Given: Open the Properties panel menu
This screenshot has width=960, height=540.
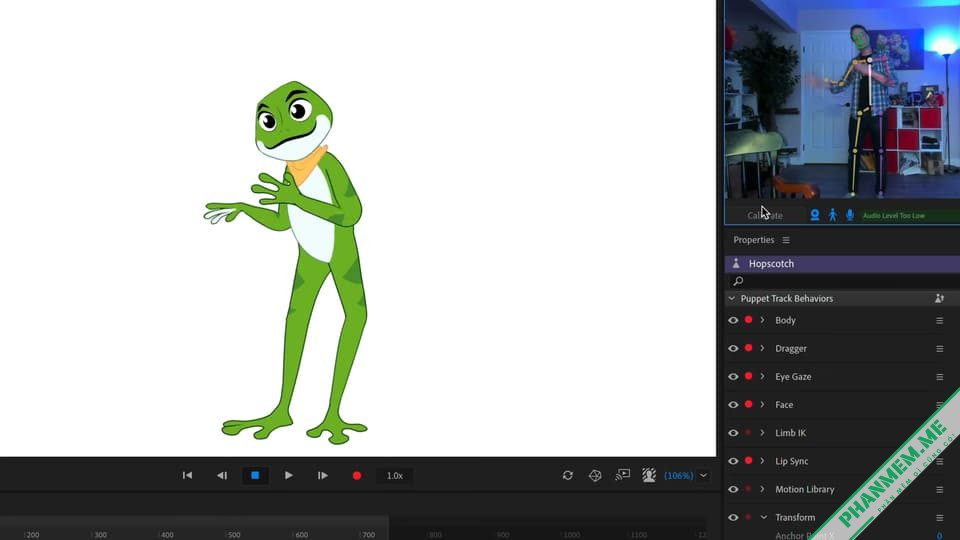Looking at the screenshot, I should [786, 240].
